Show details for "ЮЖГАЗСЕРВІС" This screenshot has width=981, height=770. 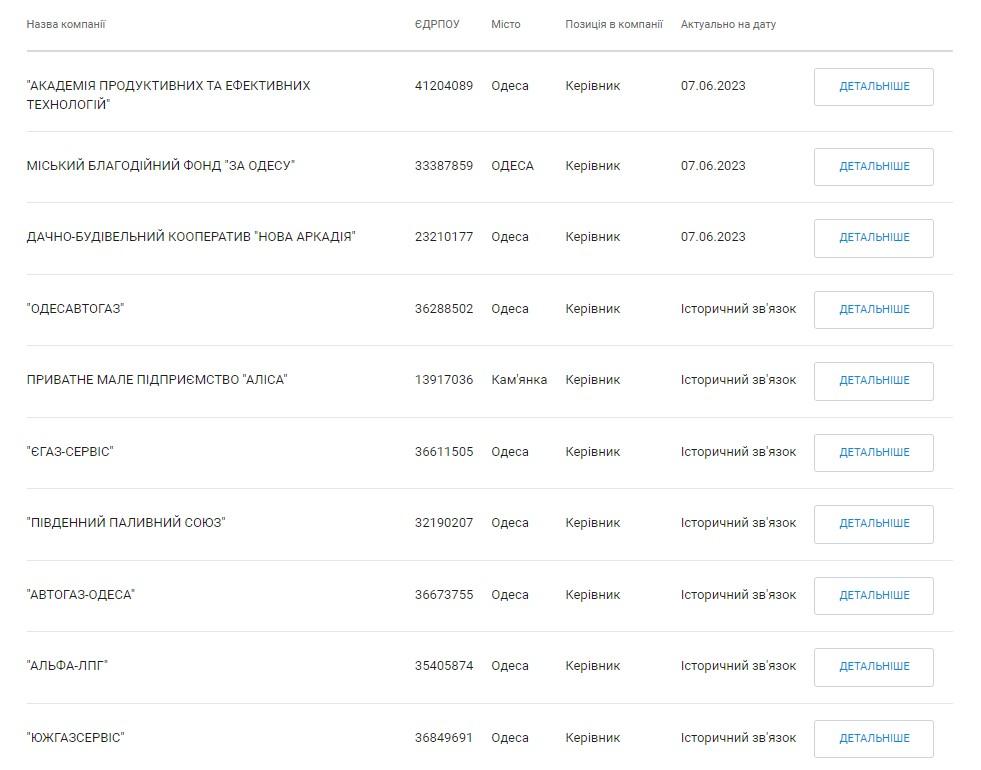click(x=873, y=739)
